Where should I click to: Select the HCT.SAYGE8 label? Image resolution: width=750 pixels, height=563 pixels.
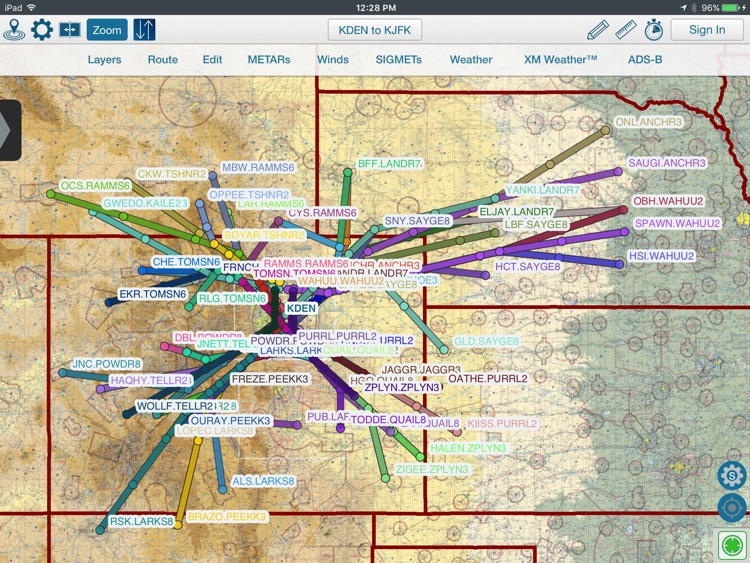(x=528, y=266)
